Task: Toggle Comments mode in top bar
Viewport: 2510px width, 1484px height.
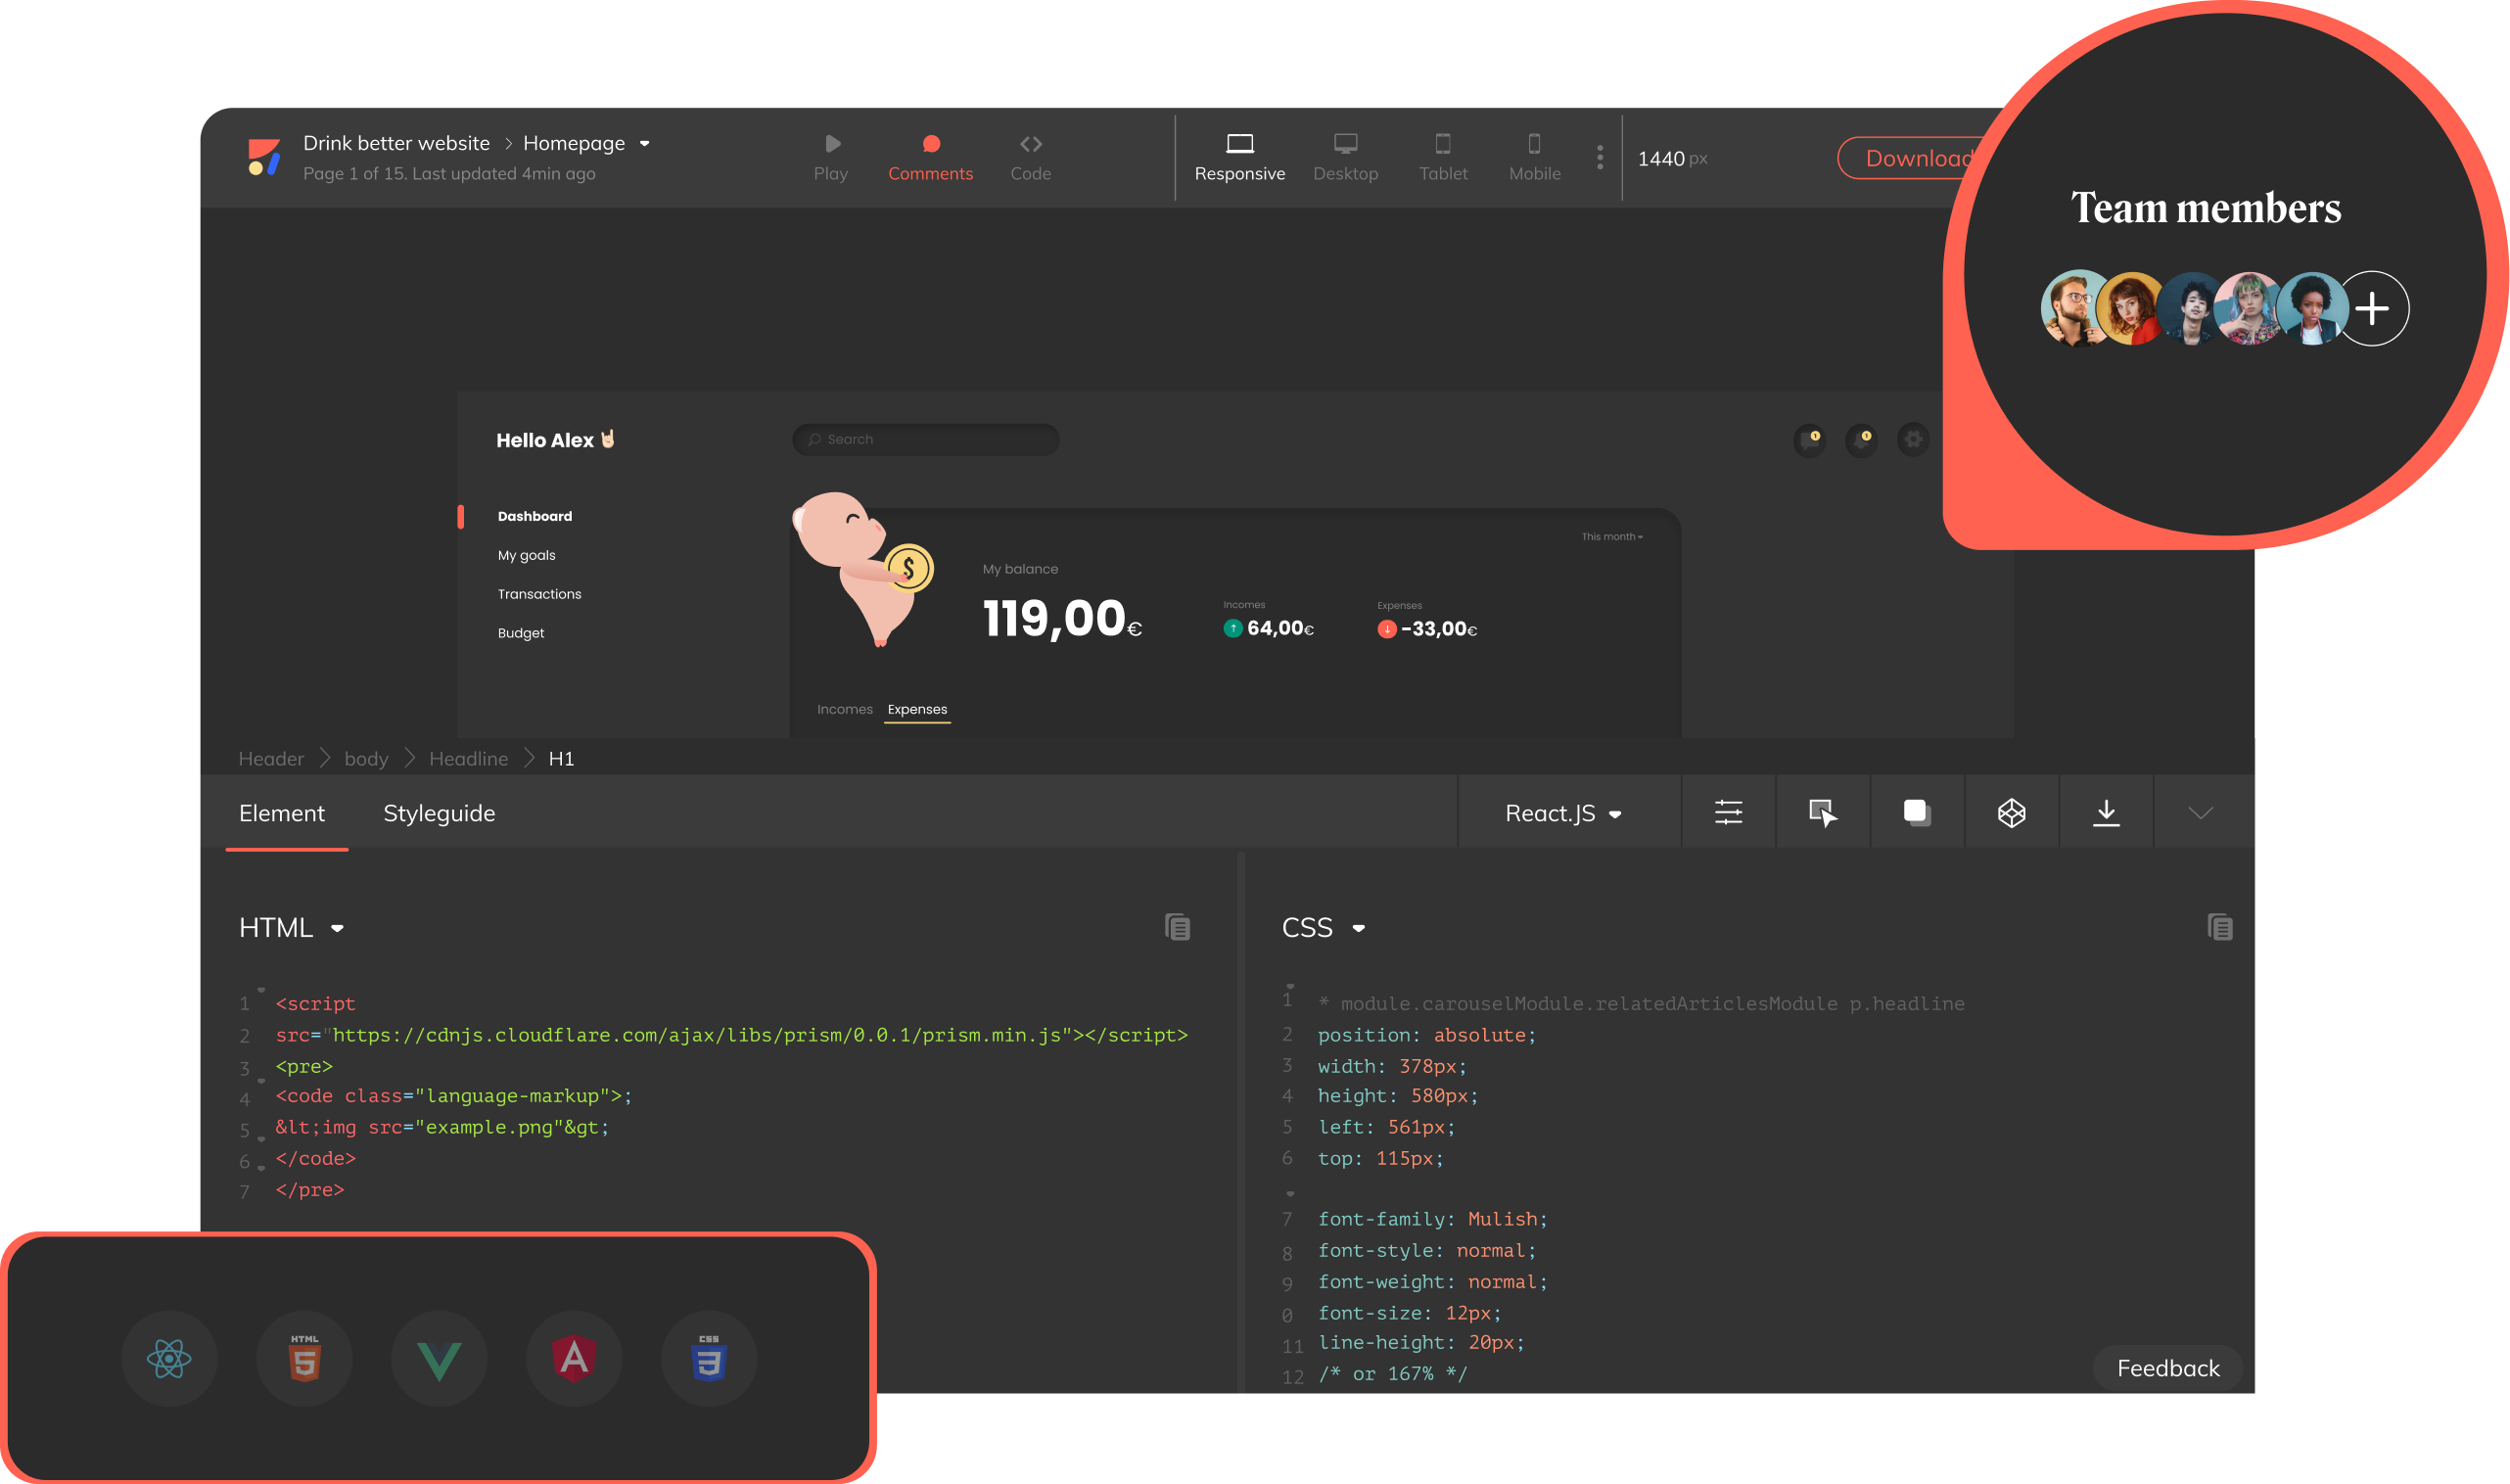Action: (x=930, y=158)
